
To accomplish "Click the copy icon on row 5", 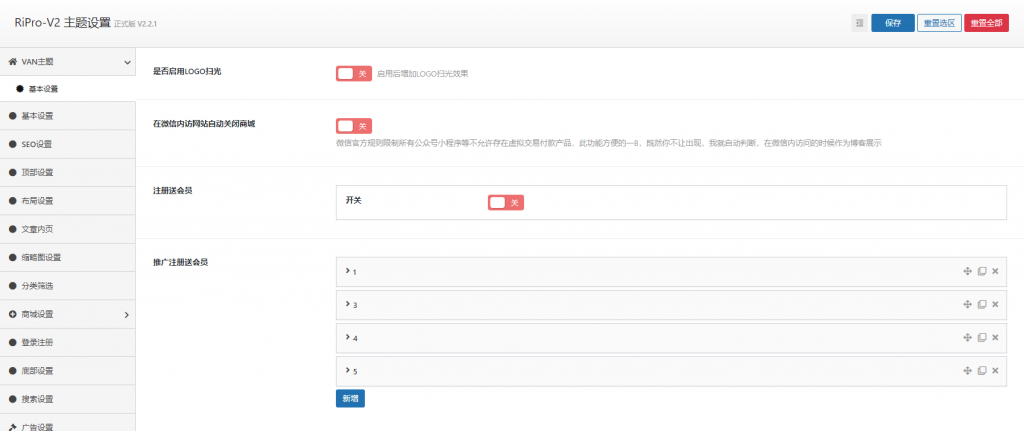I will pos(982,371).
